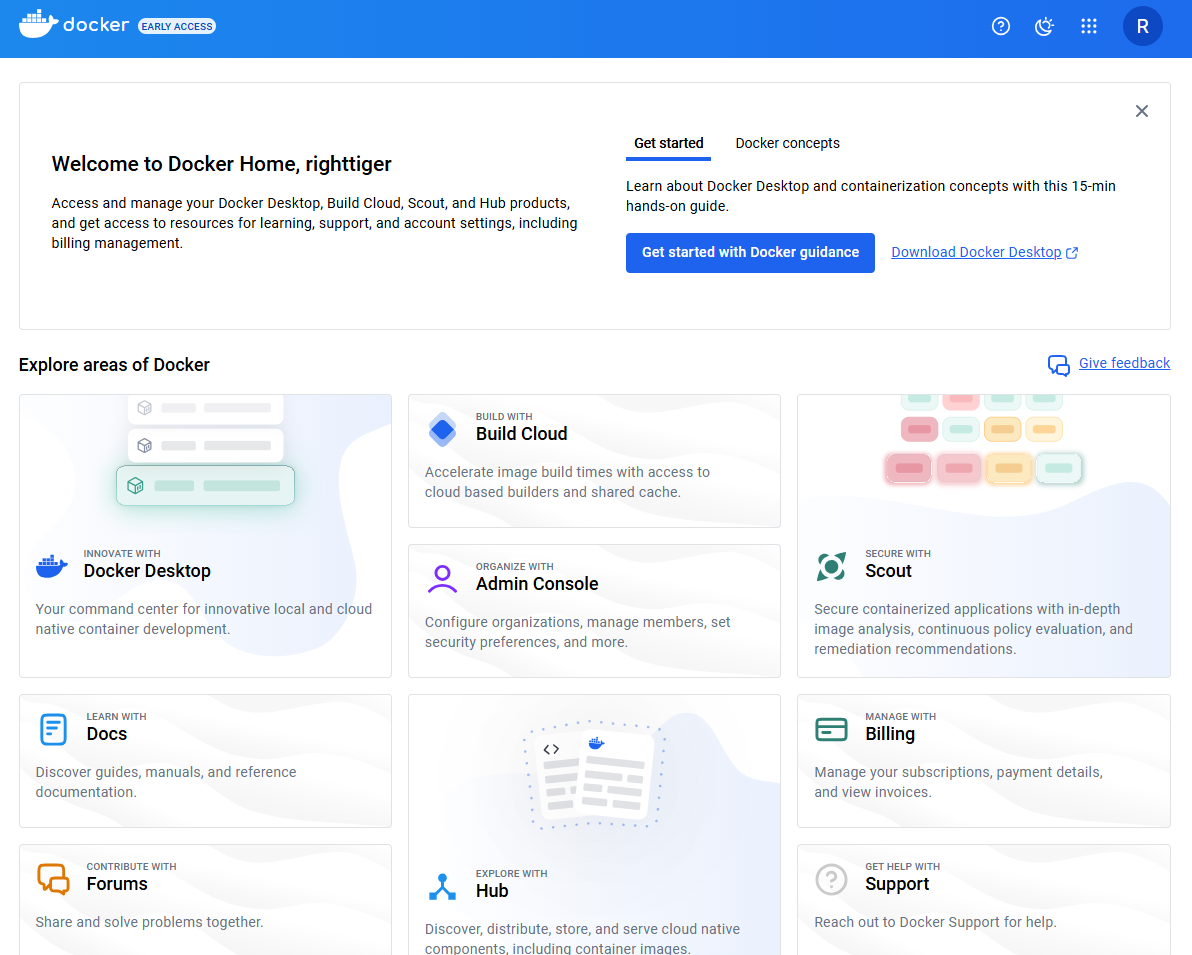1192x955 pixels.
Task: Close the welcome banner
Action: point(1141,111)
